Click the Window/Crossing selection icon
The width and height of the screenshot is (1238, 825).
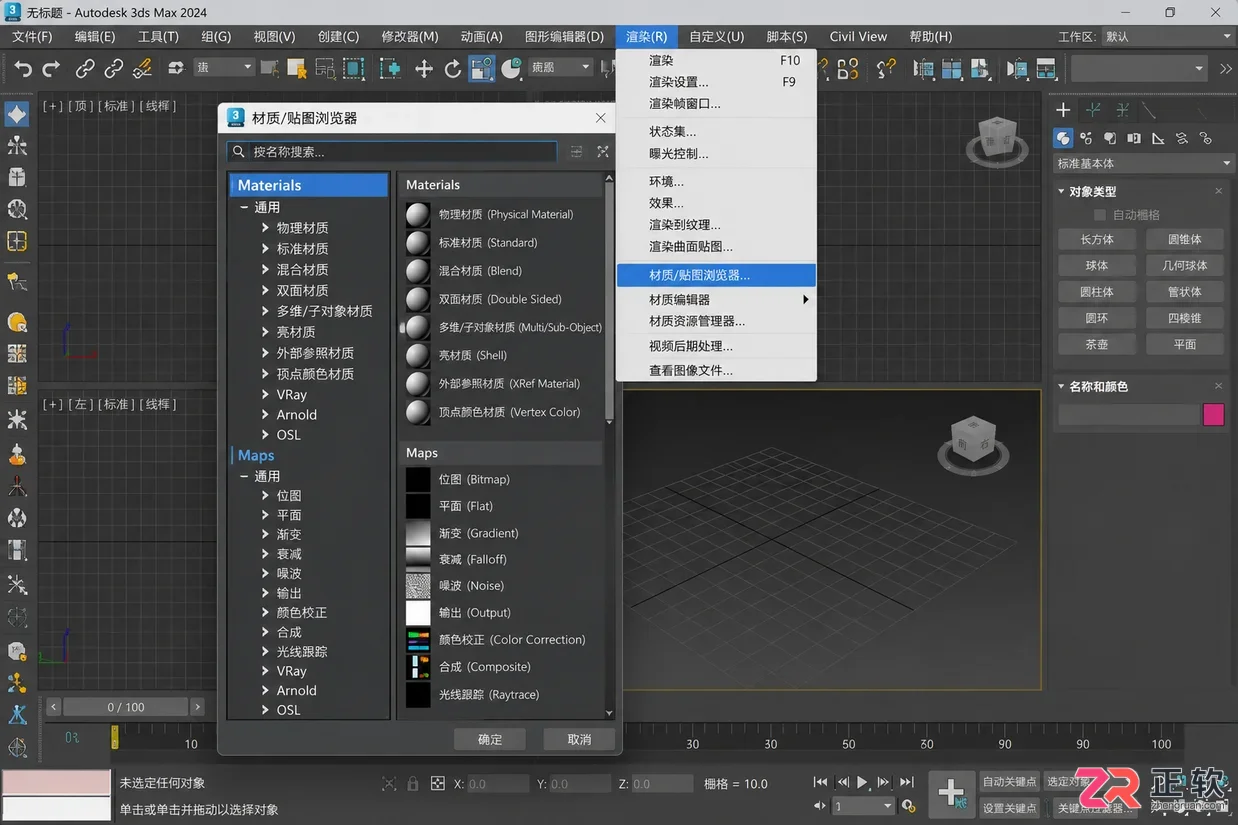354,69
